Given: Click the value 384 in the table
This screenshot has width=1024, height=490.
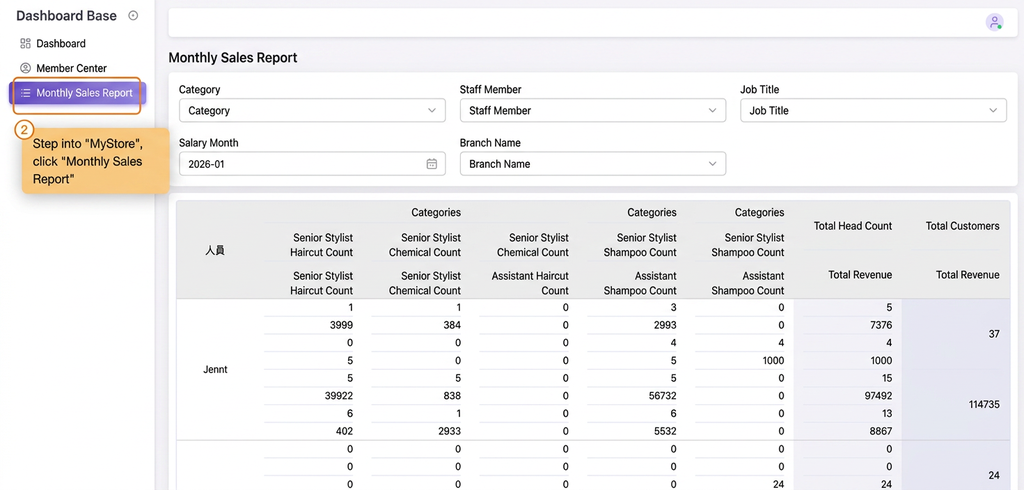Looking at the screenshot, I should click(452, 325).
